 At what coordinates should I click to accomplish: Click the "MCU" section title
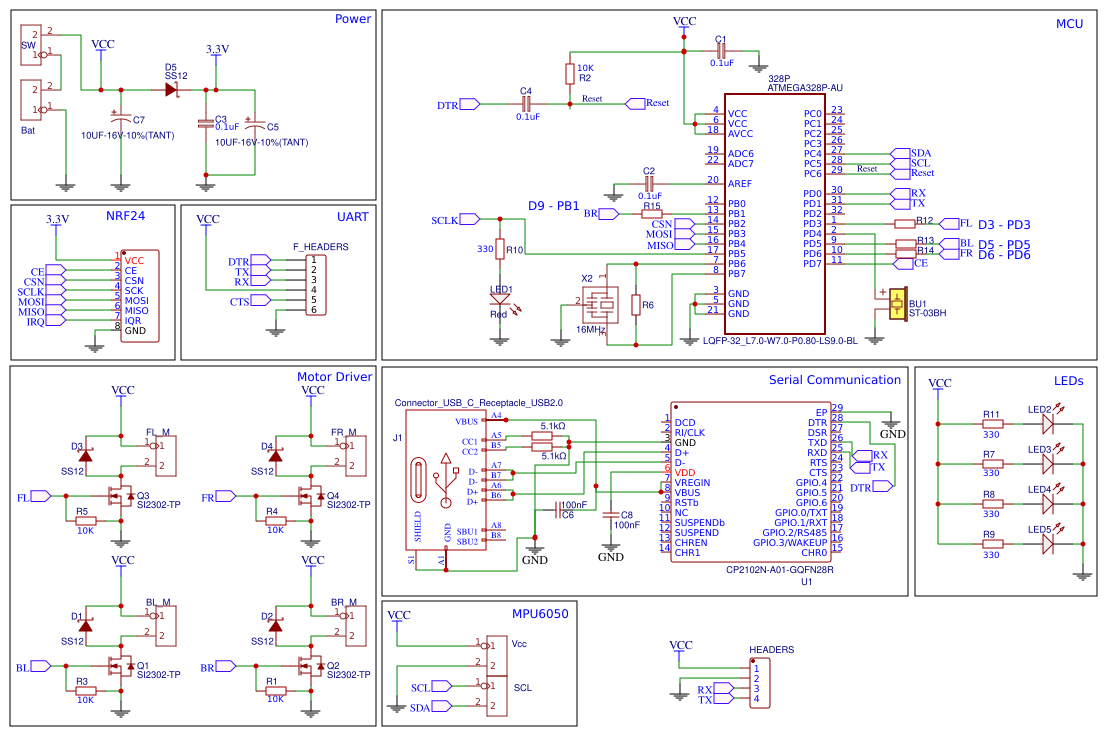(1069, 24)
